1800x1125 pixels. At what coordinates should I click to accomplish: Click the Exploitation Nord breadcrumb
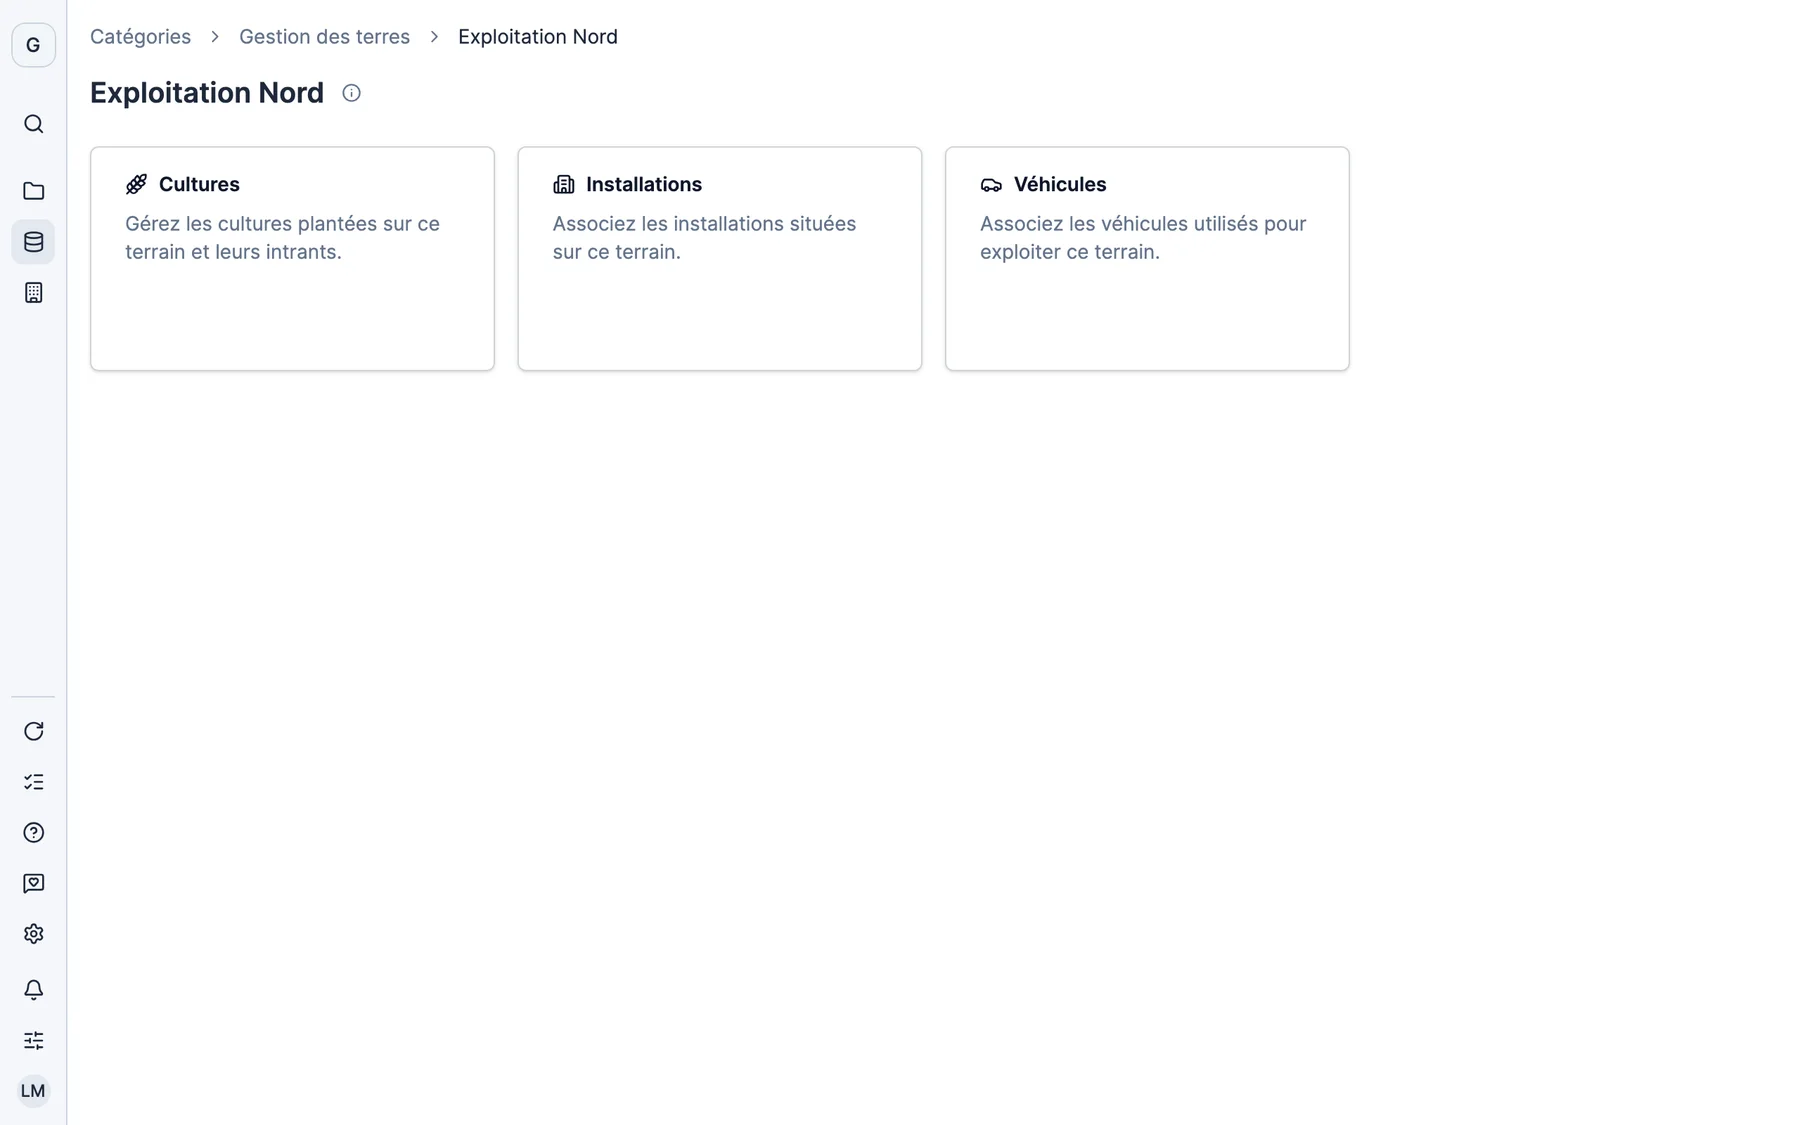[x=538, y=37]
